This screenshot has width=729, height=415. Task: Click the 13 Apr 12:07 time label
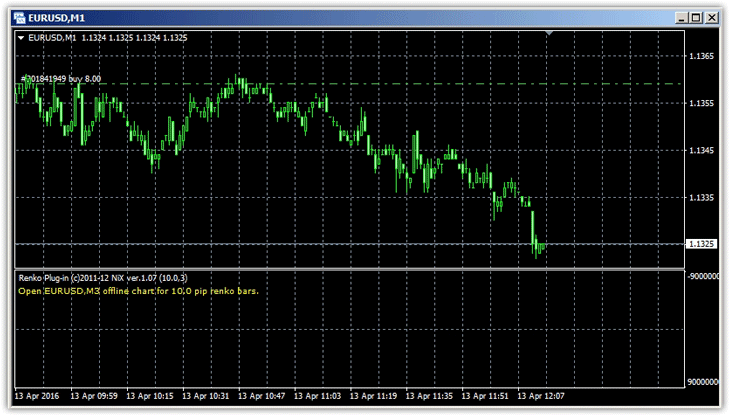tap(541, 395)
